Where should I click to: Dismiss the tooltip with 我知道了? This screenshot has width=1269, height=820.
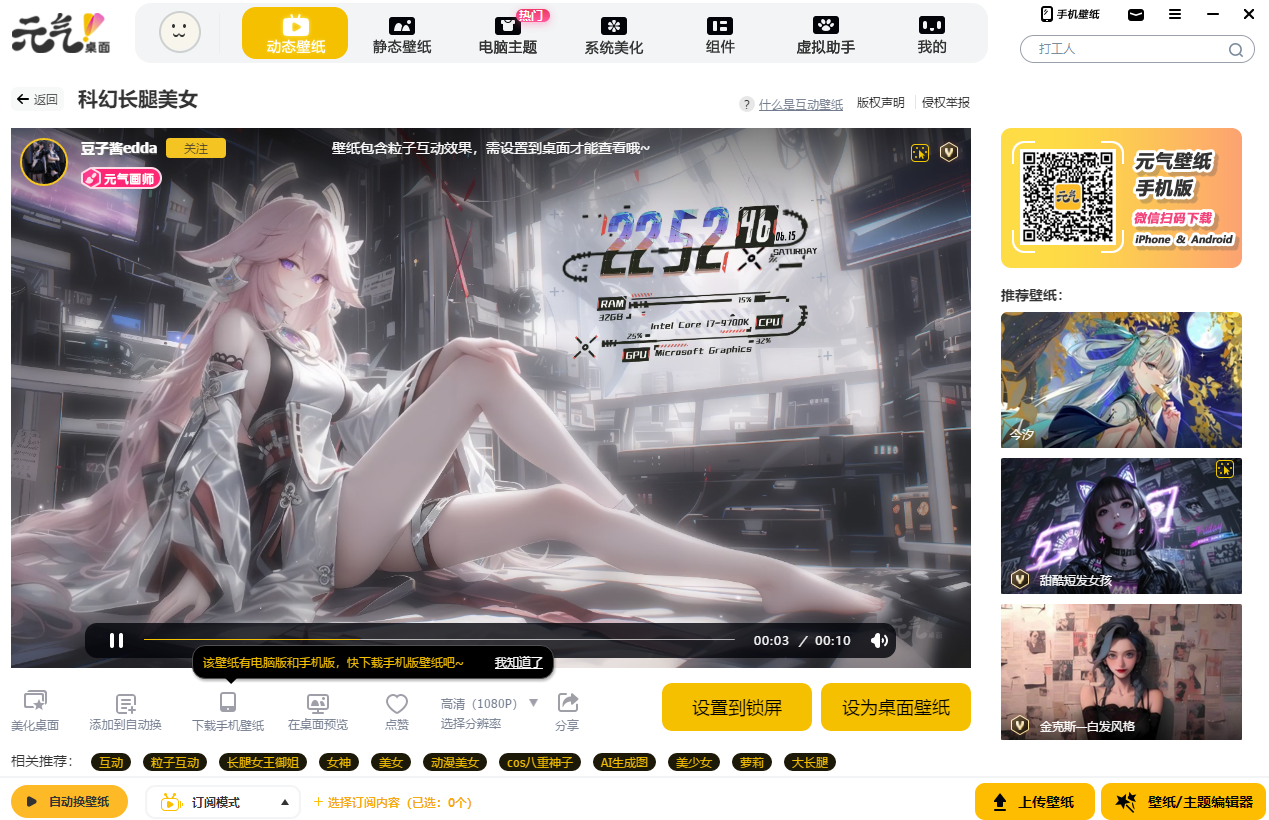[x=519, y=663]
